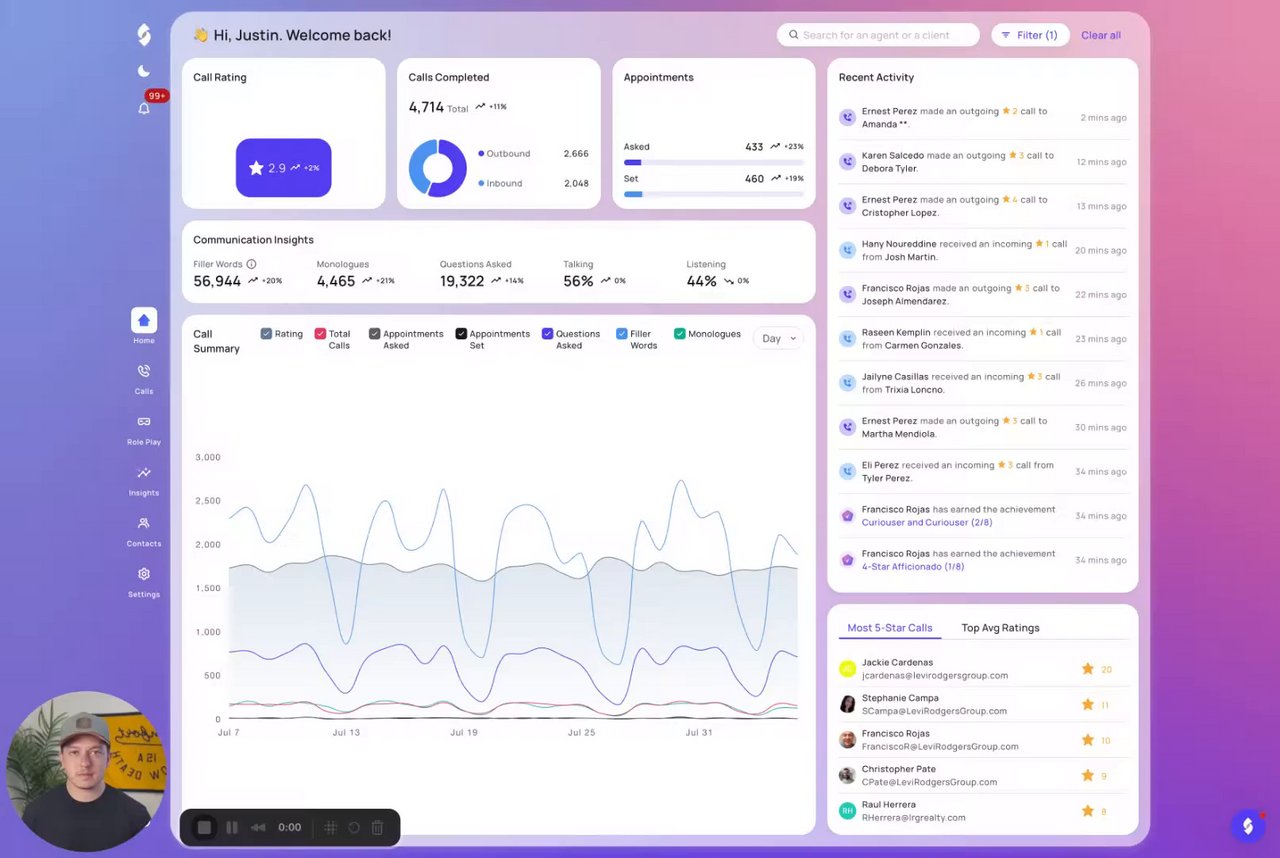Go to Calls in the sidebar
This screenshot has height=858, width=1280.
coord(144,371)
